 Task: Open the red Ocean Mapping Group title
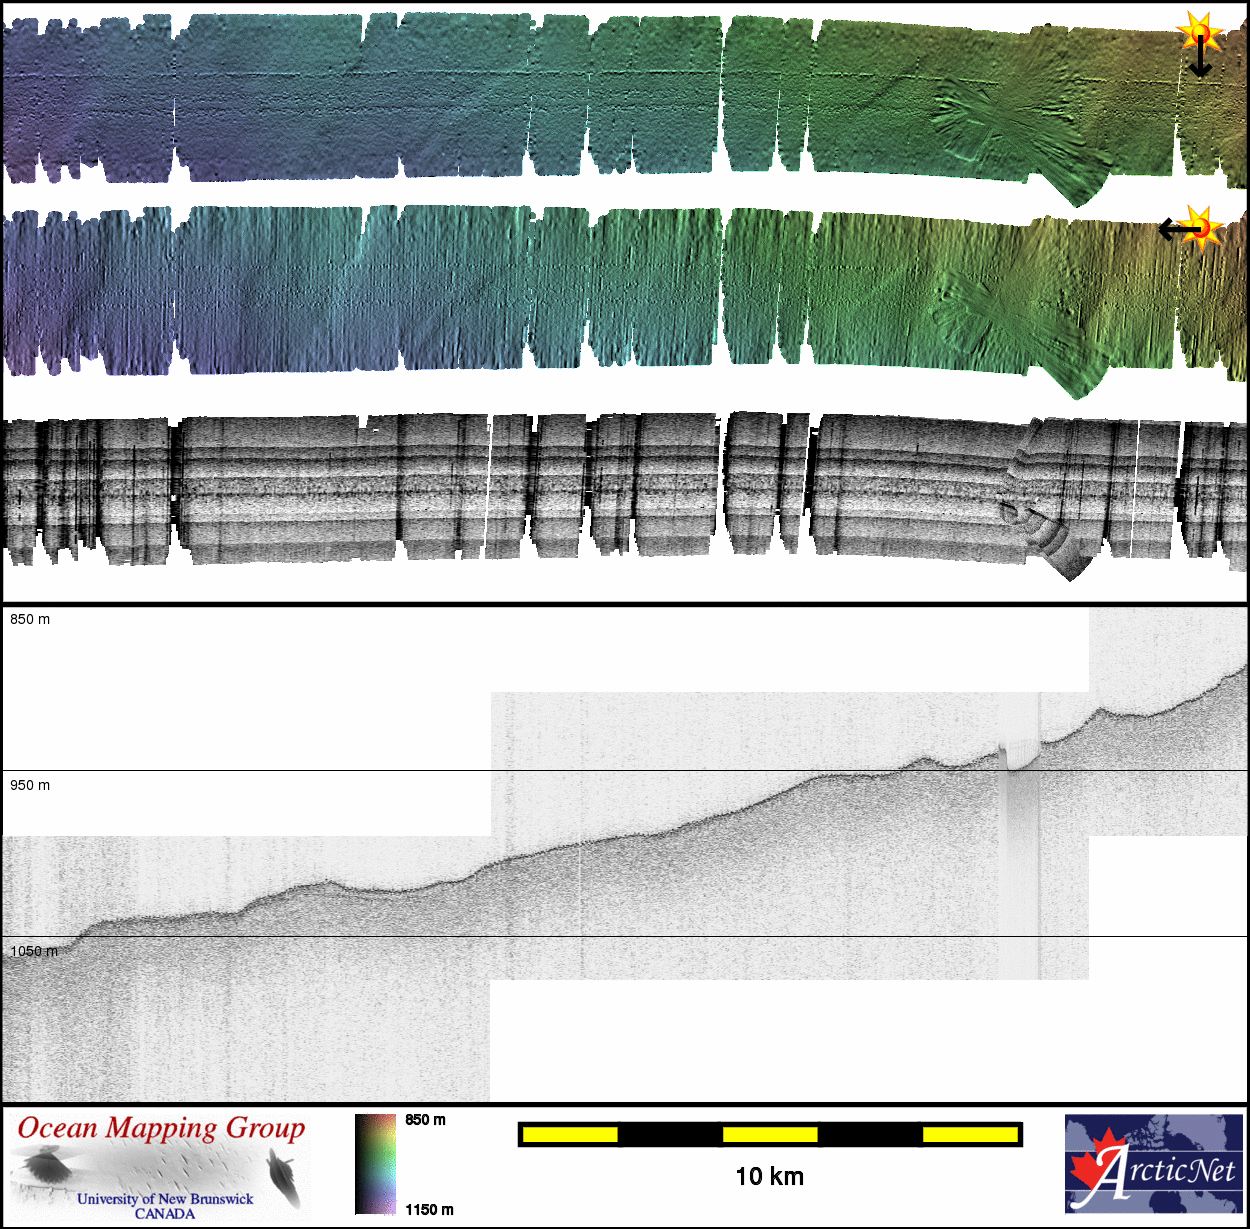[x=161, y=1128]
